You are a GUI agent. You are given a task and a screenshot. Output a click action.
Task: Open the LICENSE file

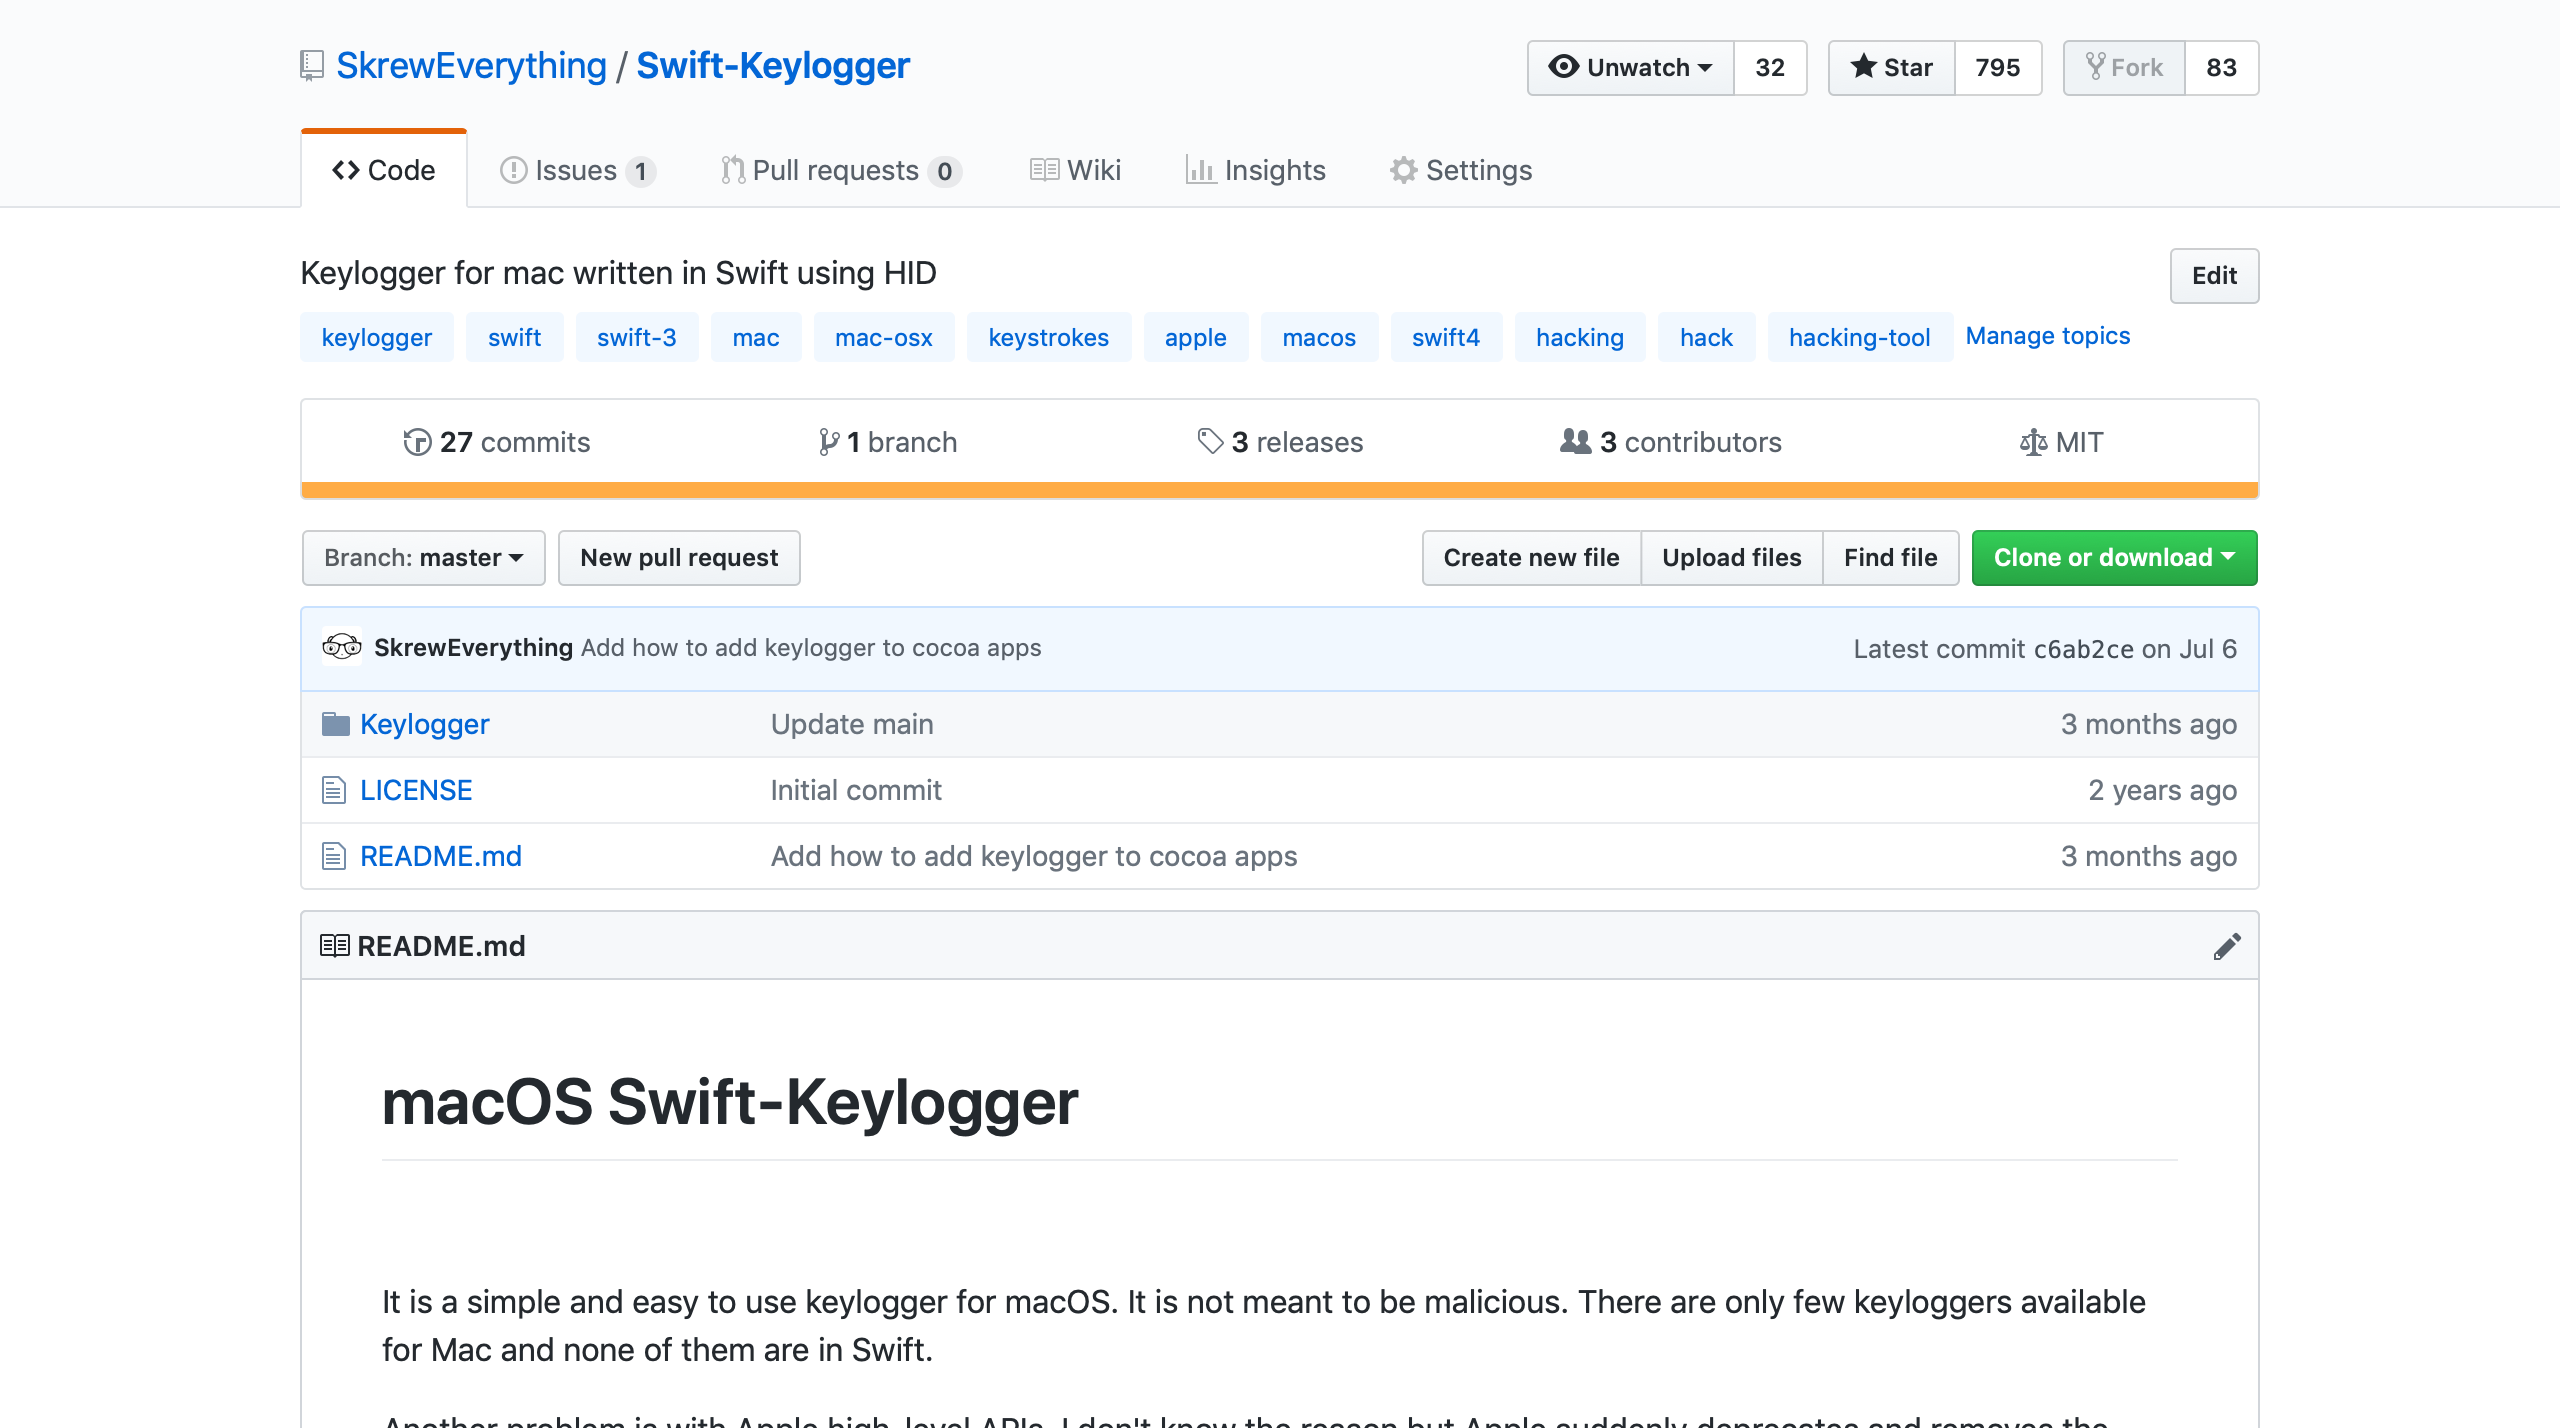416,790
